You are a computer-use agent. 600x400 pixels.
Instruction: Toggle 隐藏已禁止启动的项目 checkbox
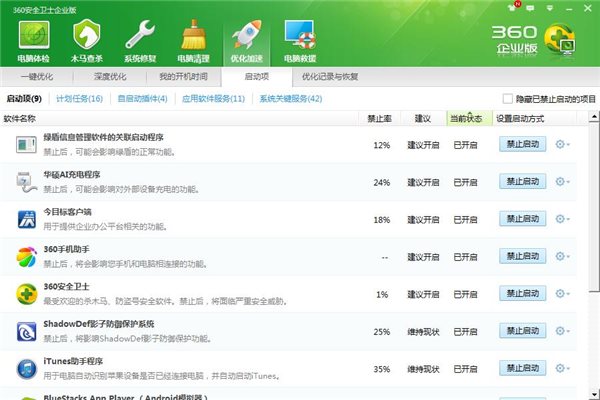[507, 99]
